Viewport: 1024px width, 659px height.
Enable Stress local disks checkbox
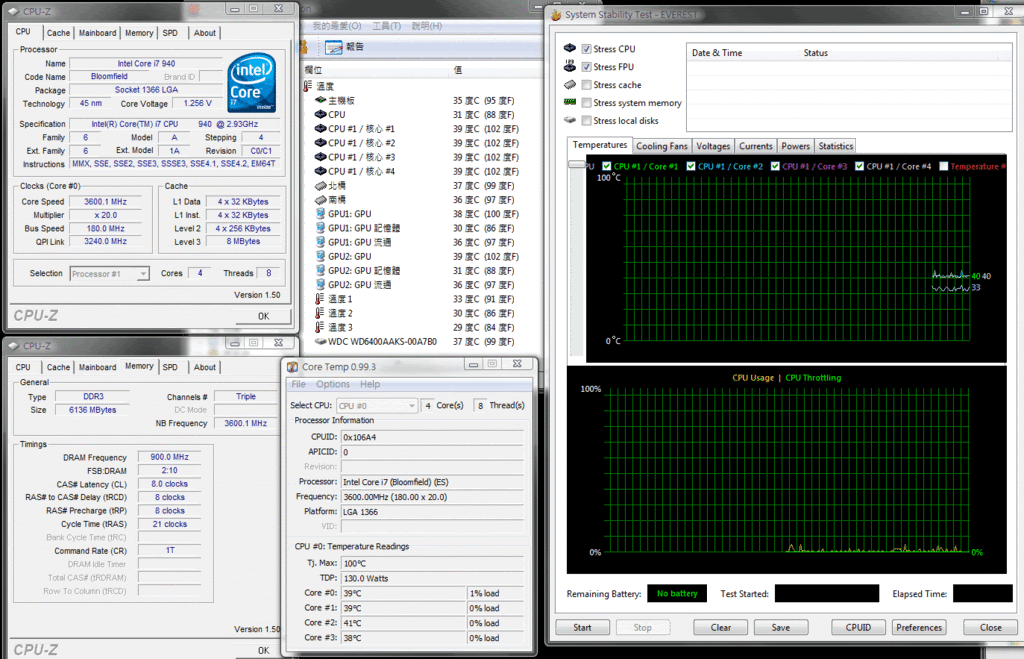(x=586, y=121)
